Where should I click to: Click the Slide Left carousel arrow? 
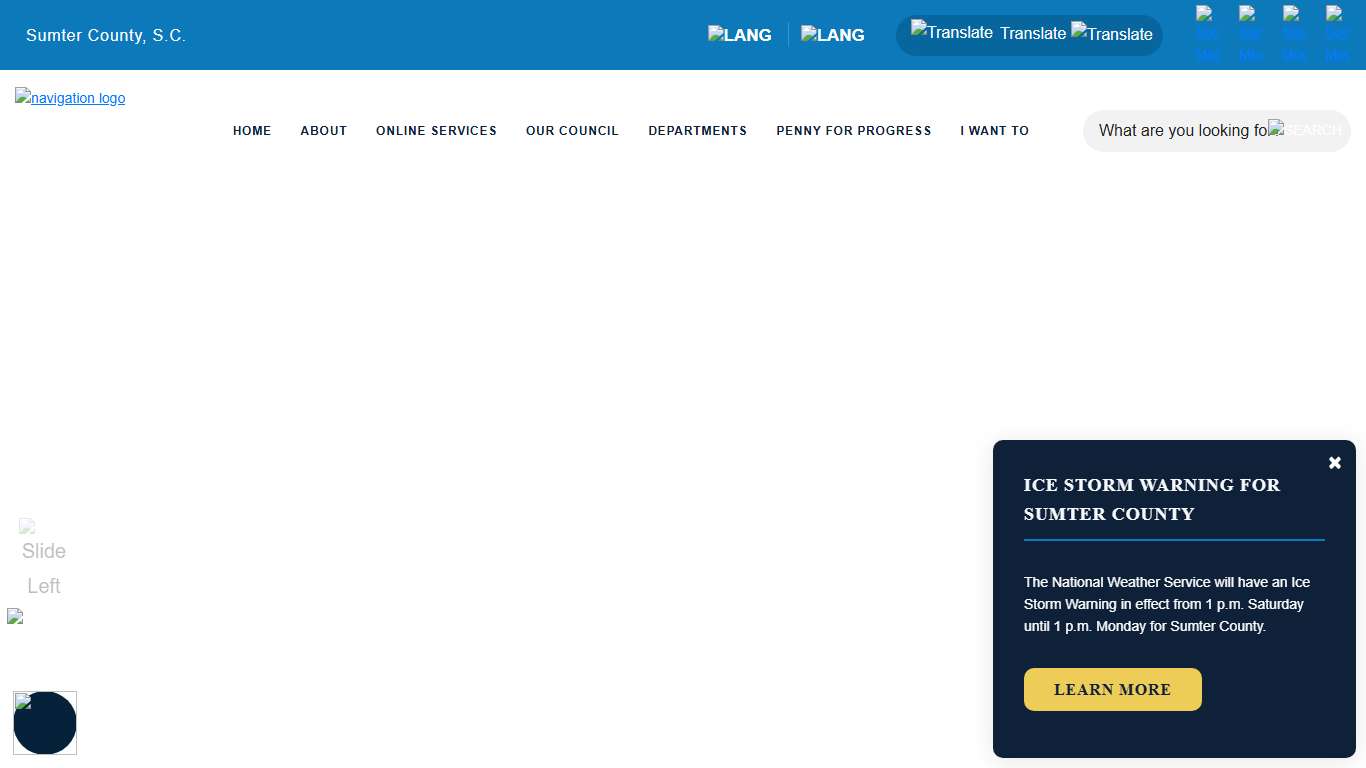point(43,558)
